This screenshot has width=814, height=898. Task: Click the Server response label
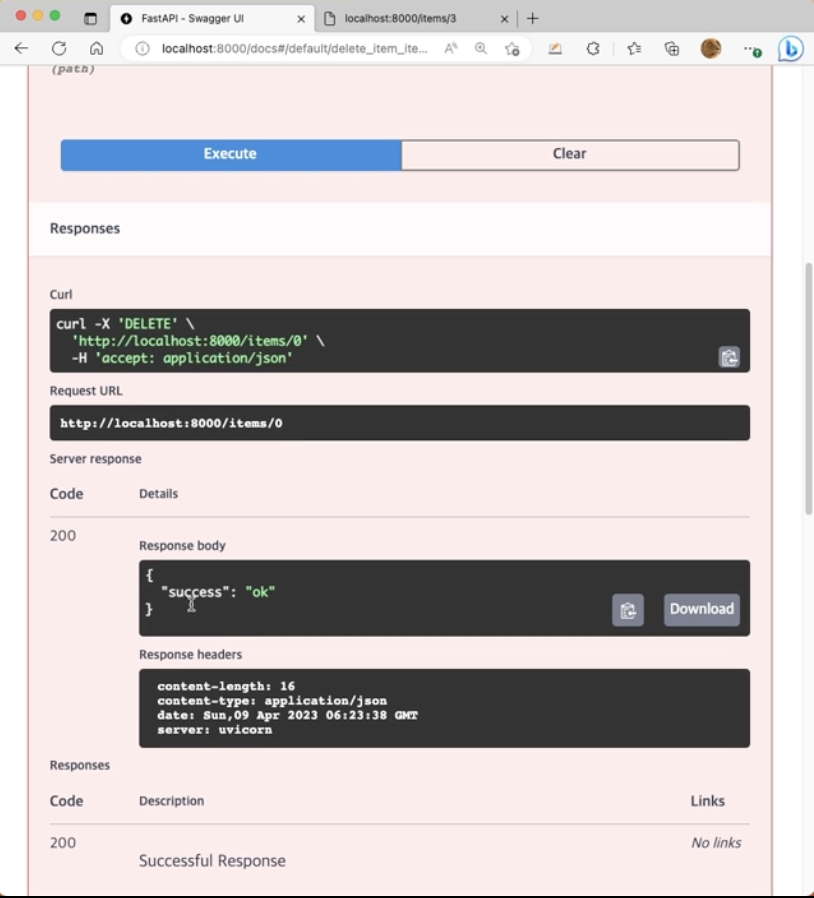point(96,459)
